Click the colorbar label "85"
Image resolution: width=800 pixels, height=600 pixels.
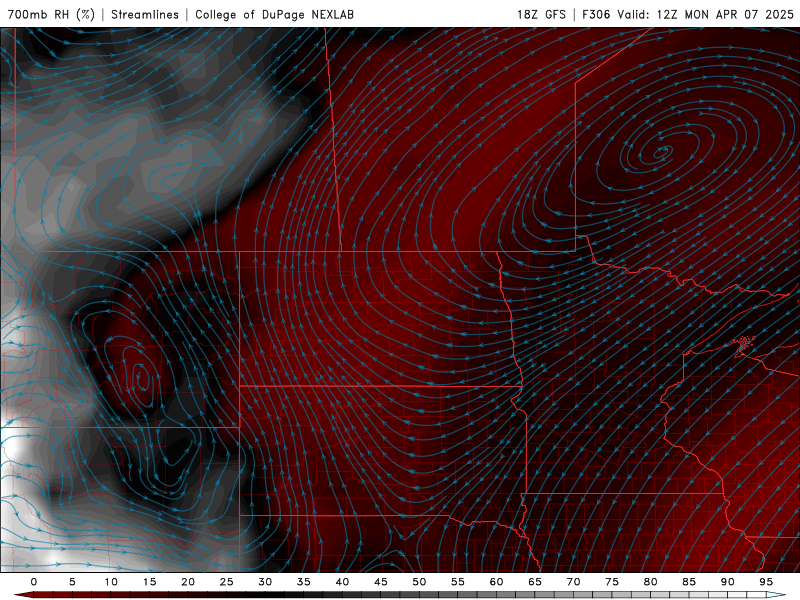[x=689, y=582]
